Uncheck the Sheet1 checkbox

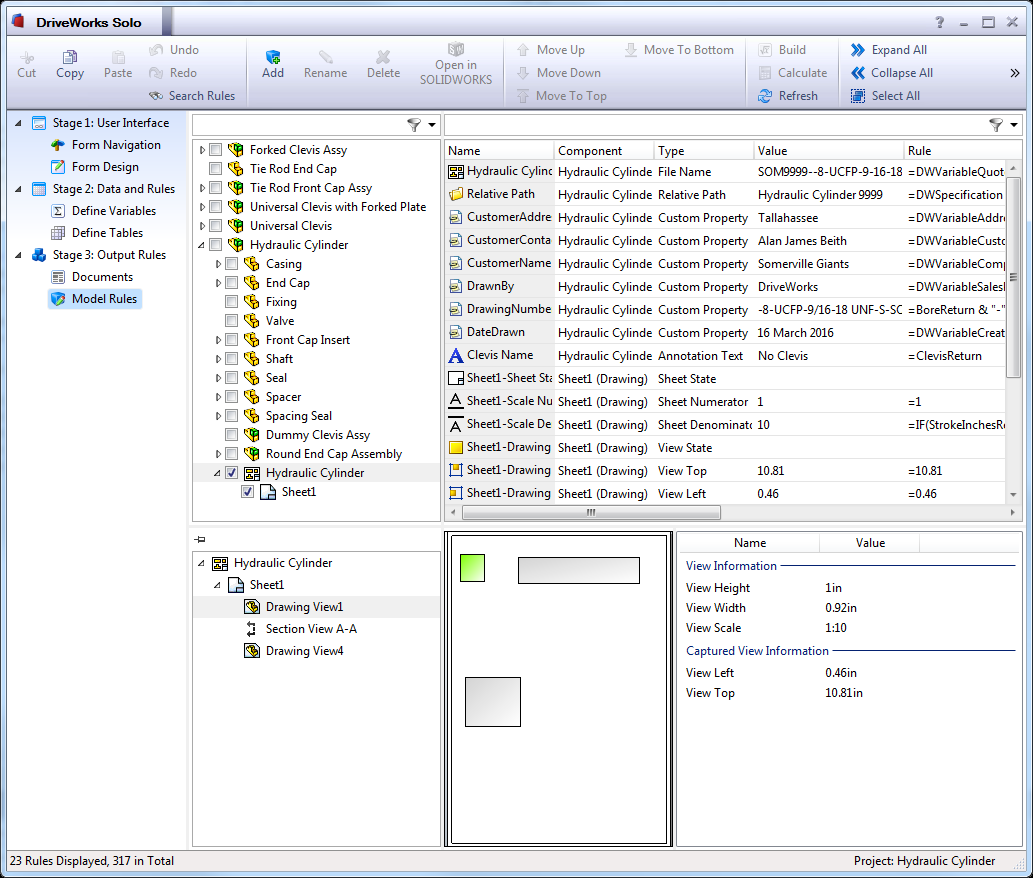pyautogui.click(x=247, y=492)
